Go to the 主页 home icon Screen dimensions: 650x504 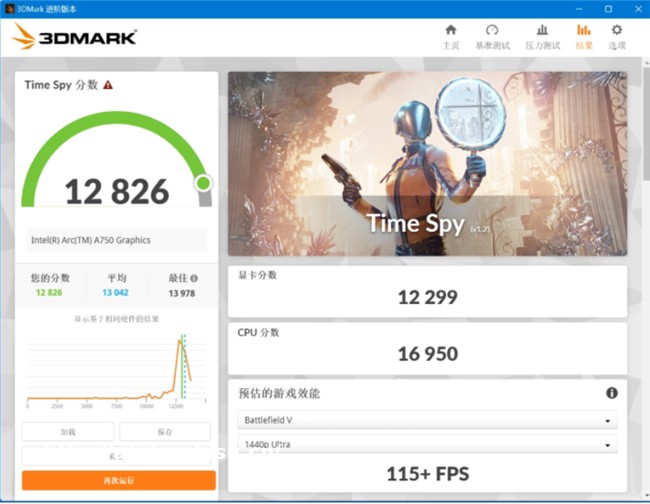point(451,31)
